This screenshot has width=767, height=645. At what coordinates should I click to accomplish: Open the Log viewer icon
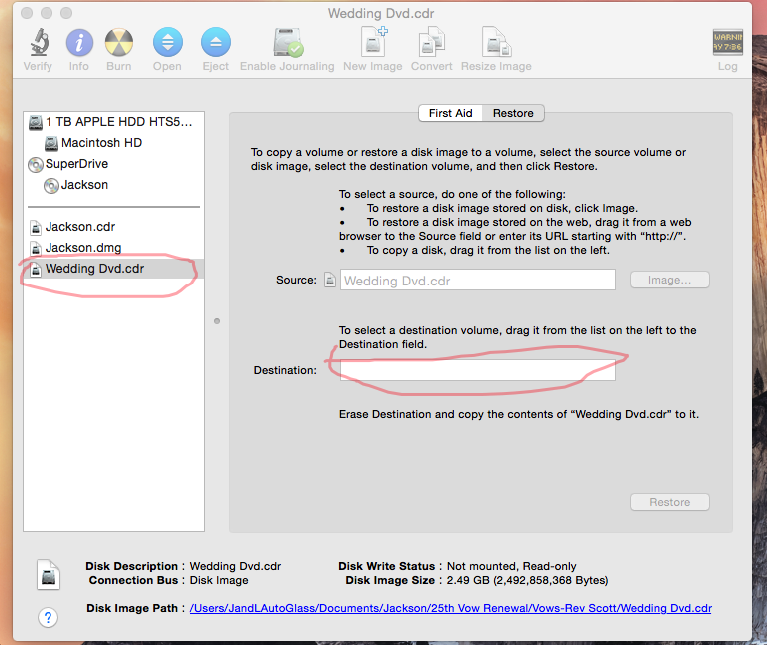point(727,43)
